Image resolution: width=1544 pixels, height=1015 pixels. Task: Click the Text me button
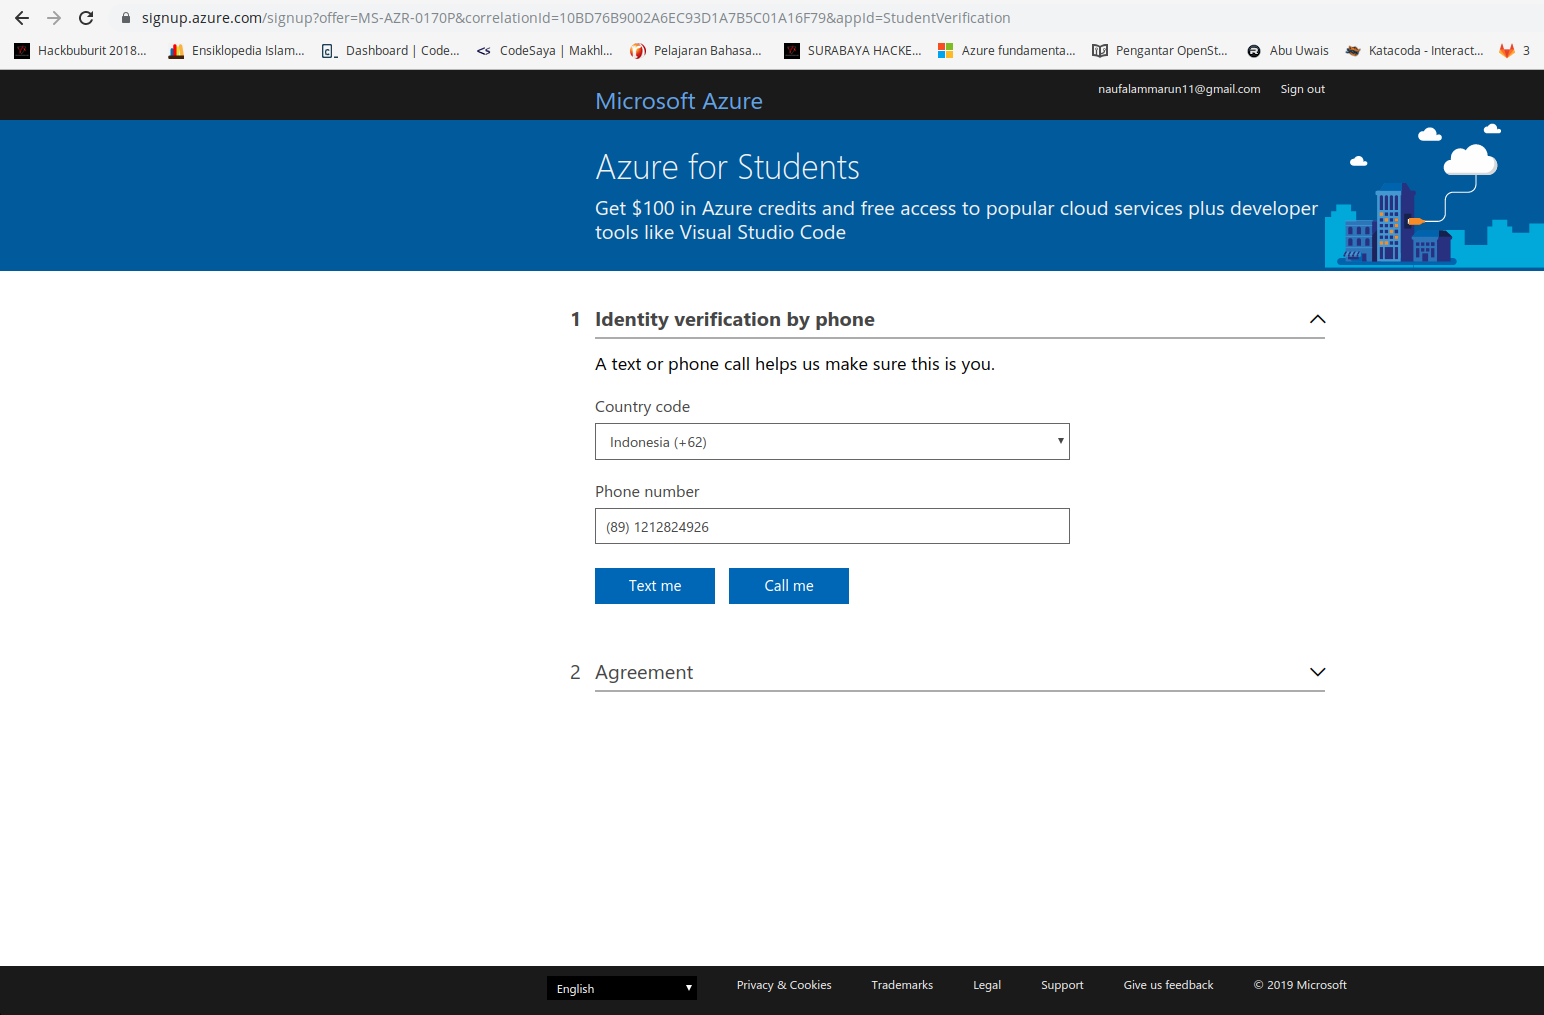pyautogui.click(x=655, y=586)
